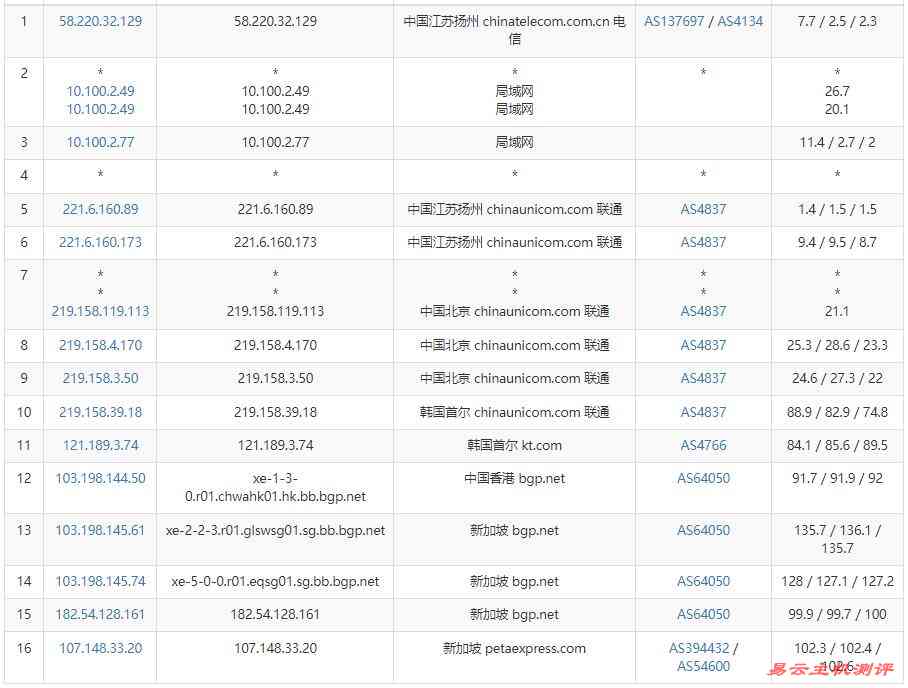Select latency value 11.4 / 2.7 / 2
The height and width of the screenshot is (688, 908).
point(837,142)
